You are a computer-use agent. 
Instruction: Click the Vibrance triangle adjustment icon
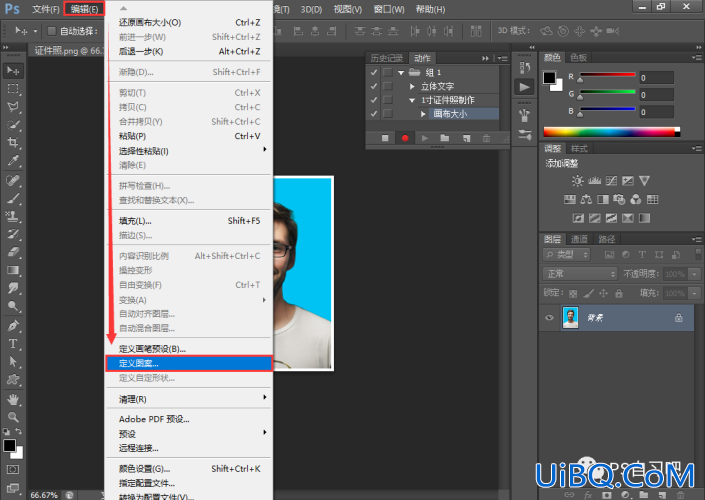[x=644, y=181]
